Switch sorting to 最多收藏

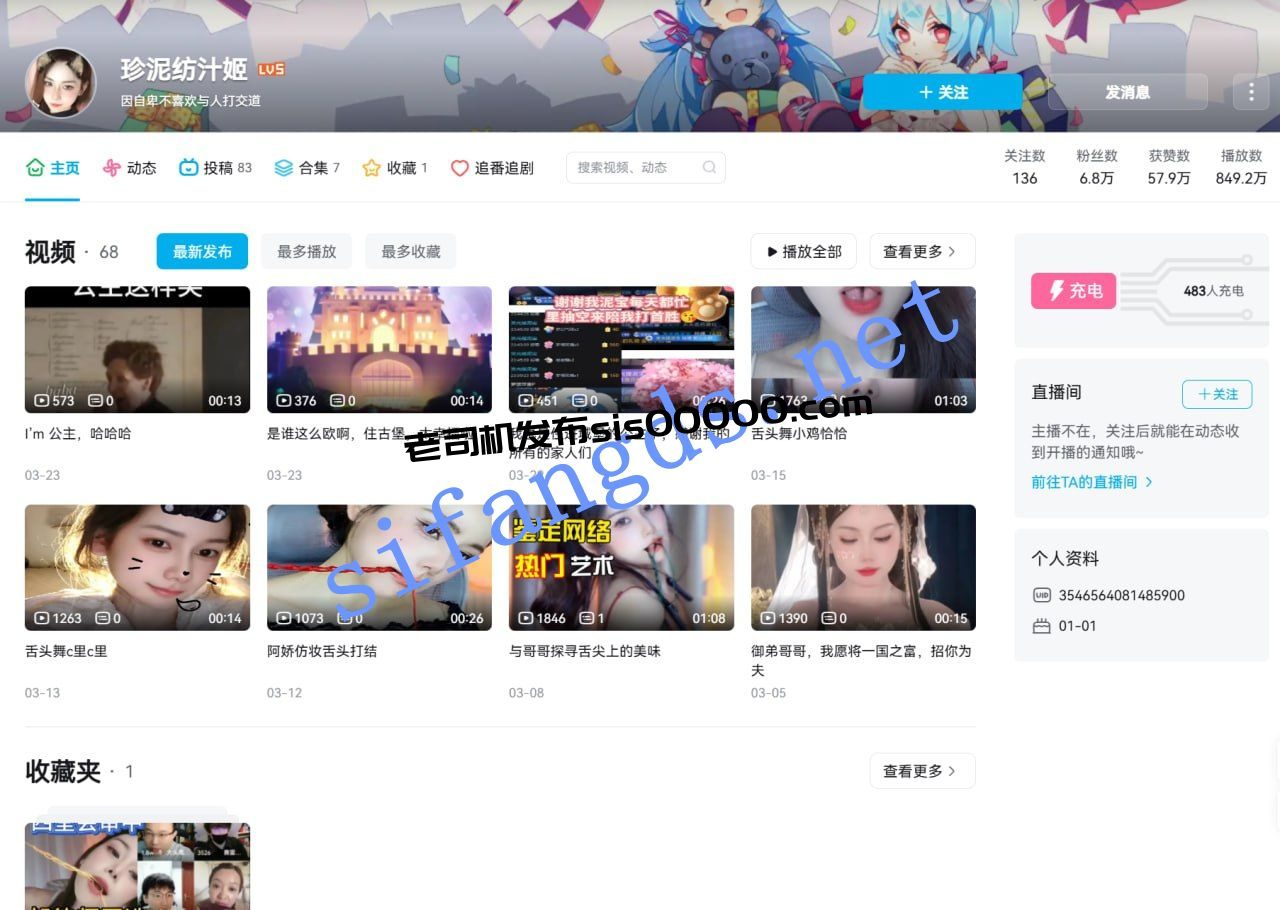[411, 252]
